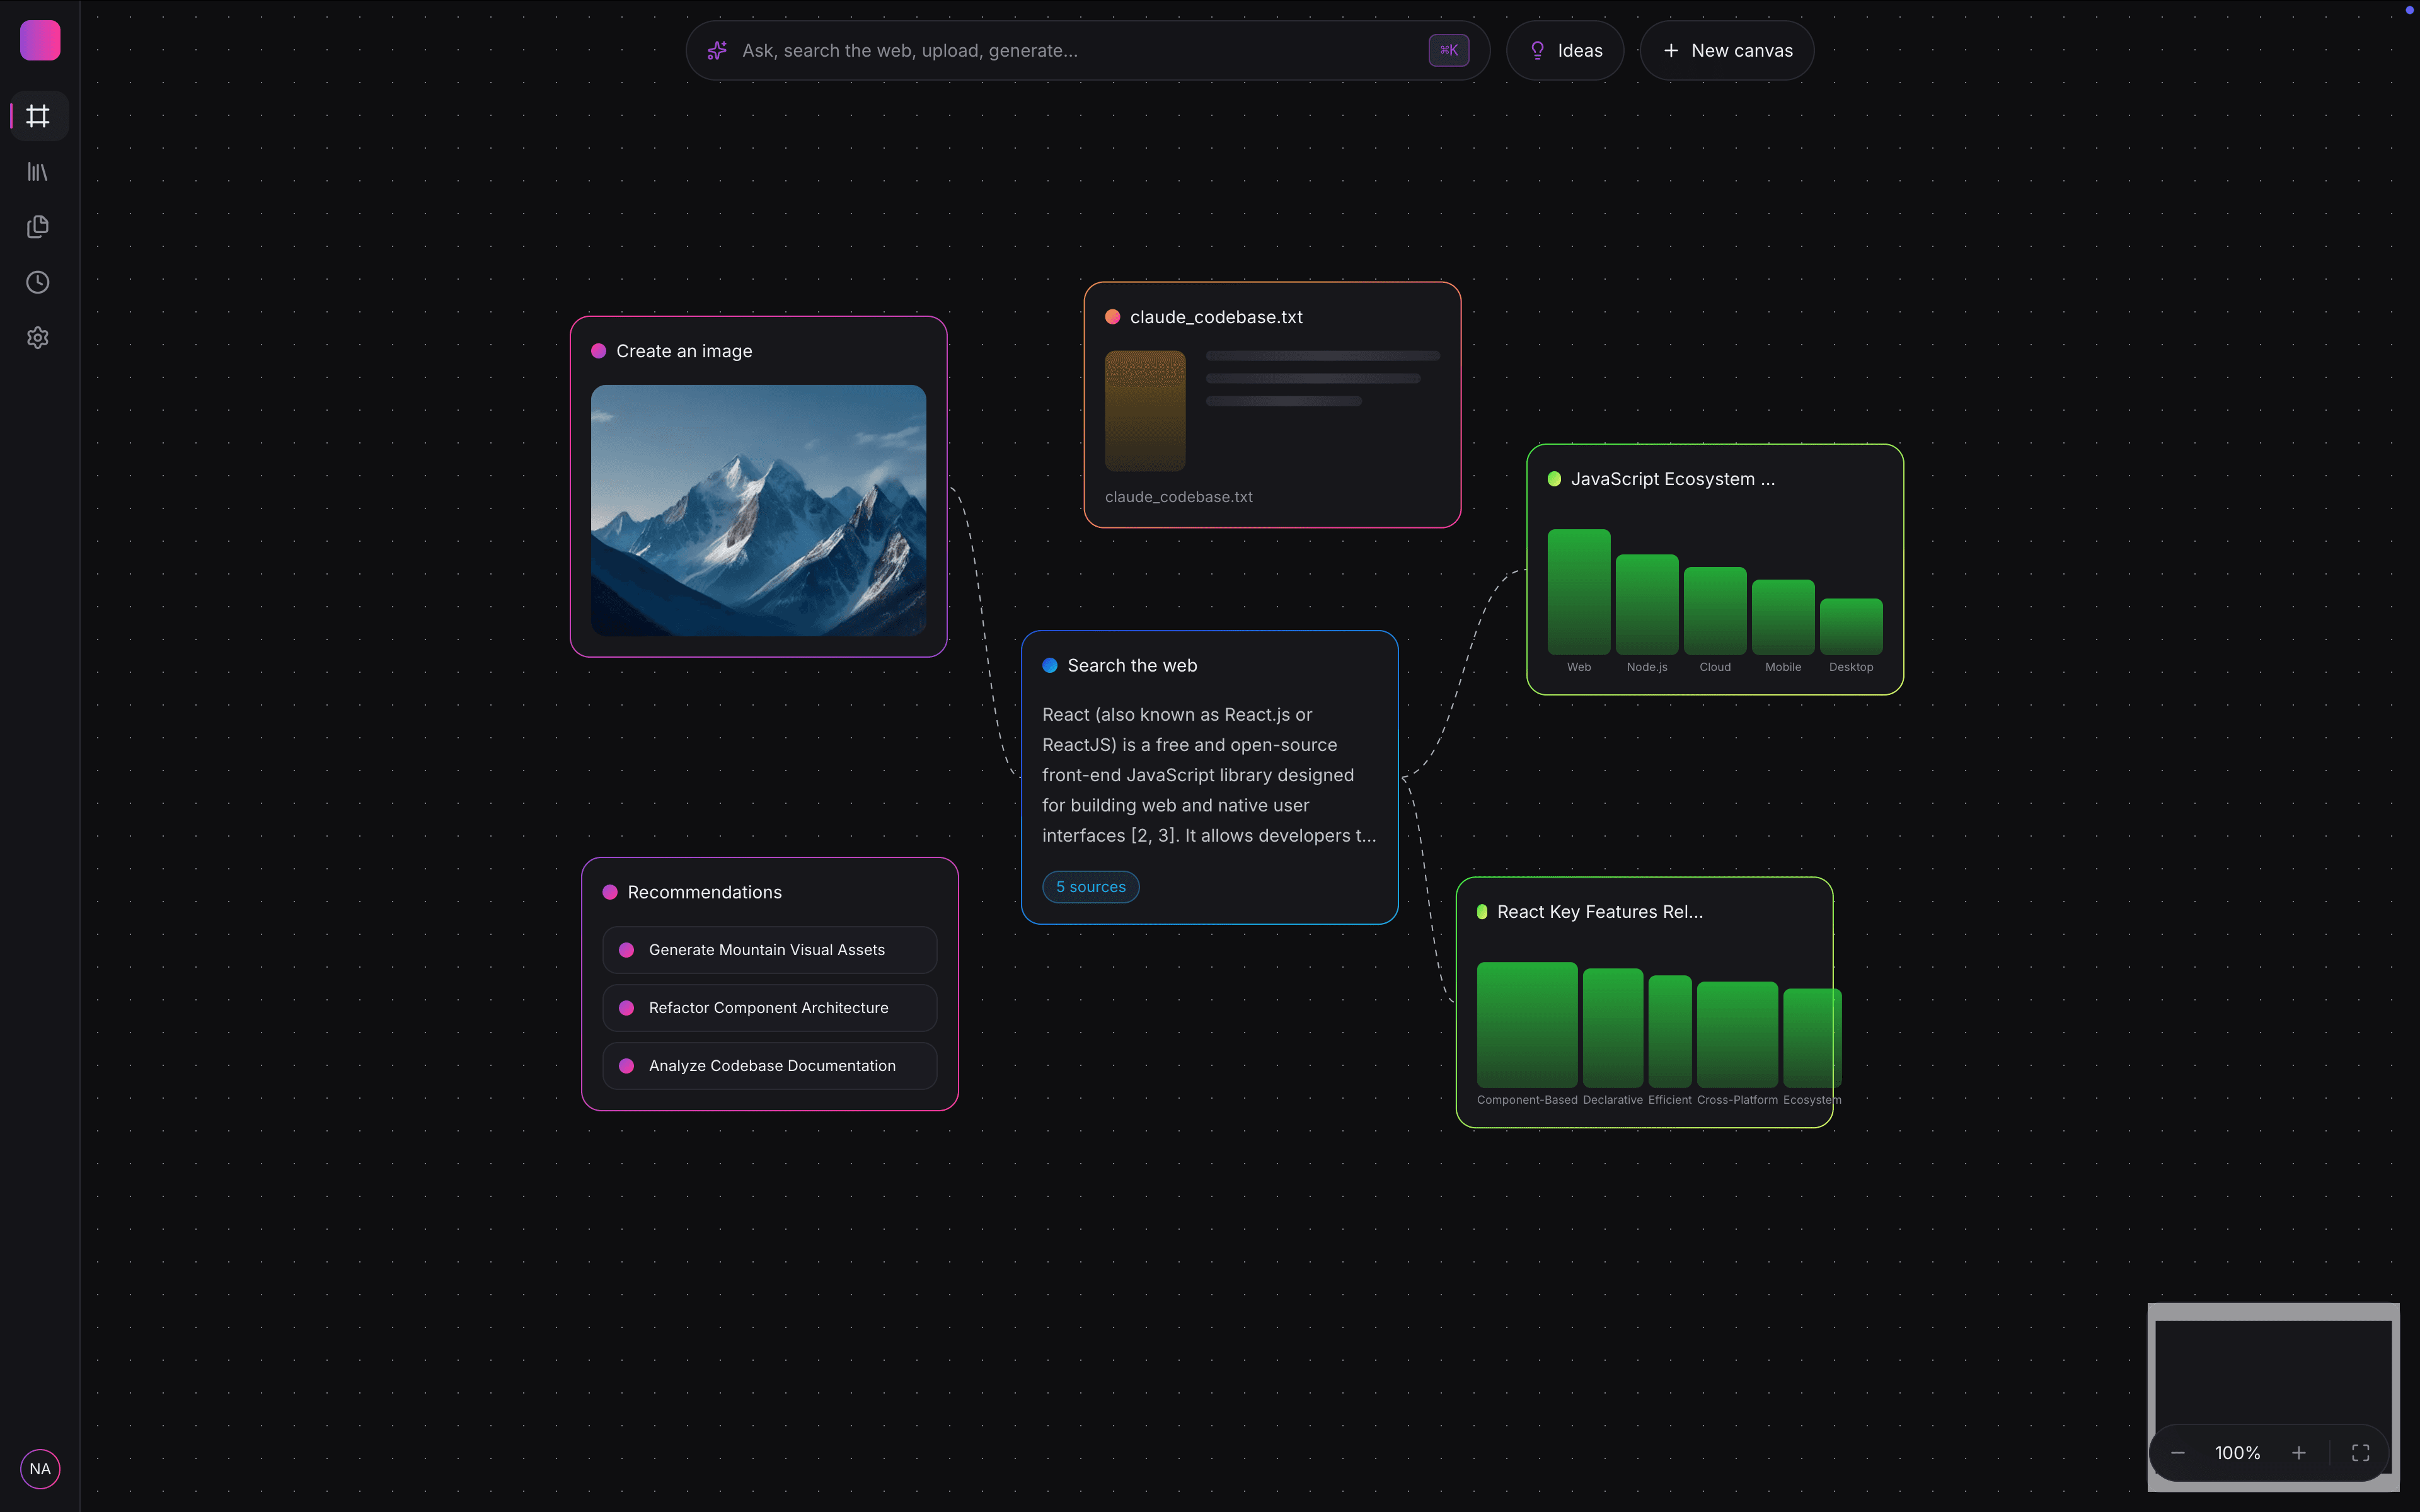Click the Mobile bar in the chart
This screenshot has width=2420, height=1512.
1783,617
